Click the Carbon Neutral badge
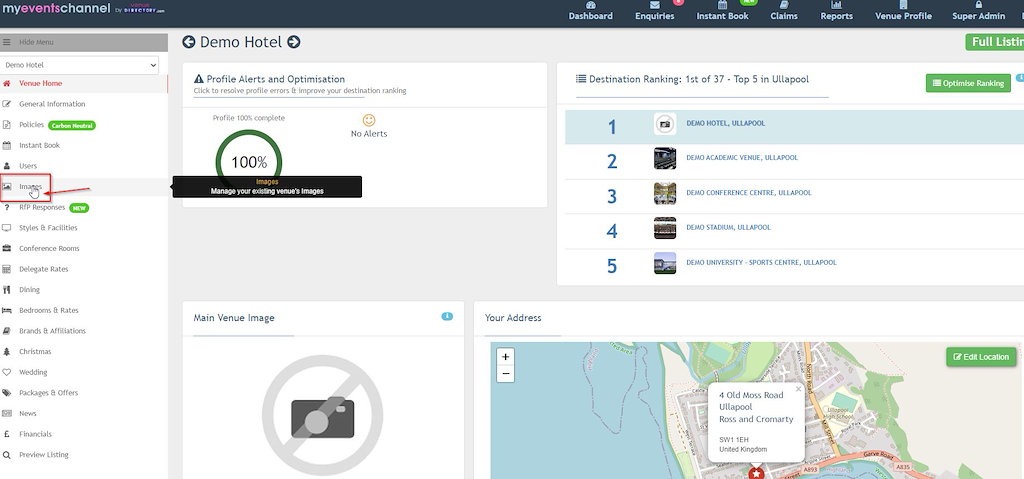1024x479 pixels. pos(72,125)
